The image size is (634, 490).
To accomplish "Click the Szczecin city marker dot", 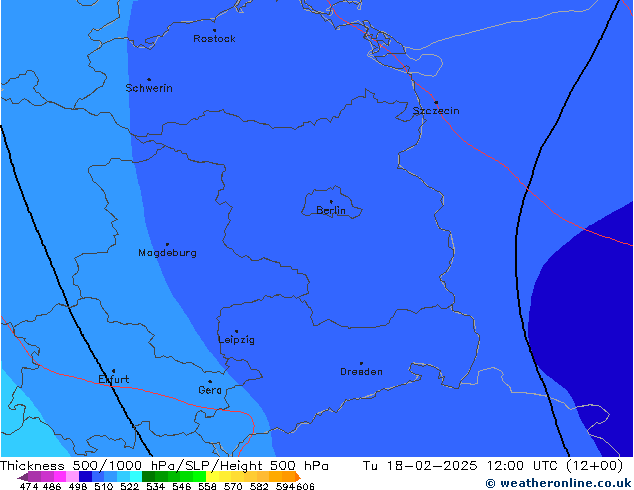I will [x=436, y=103].
